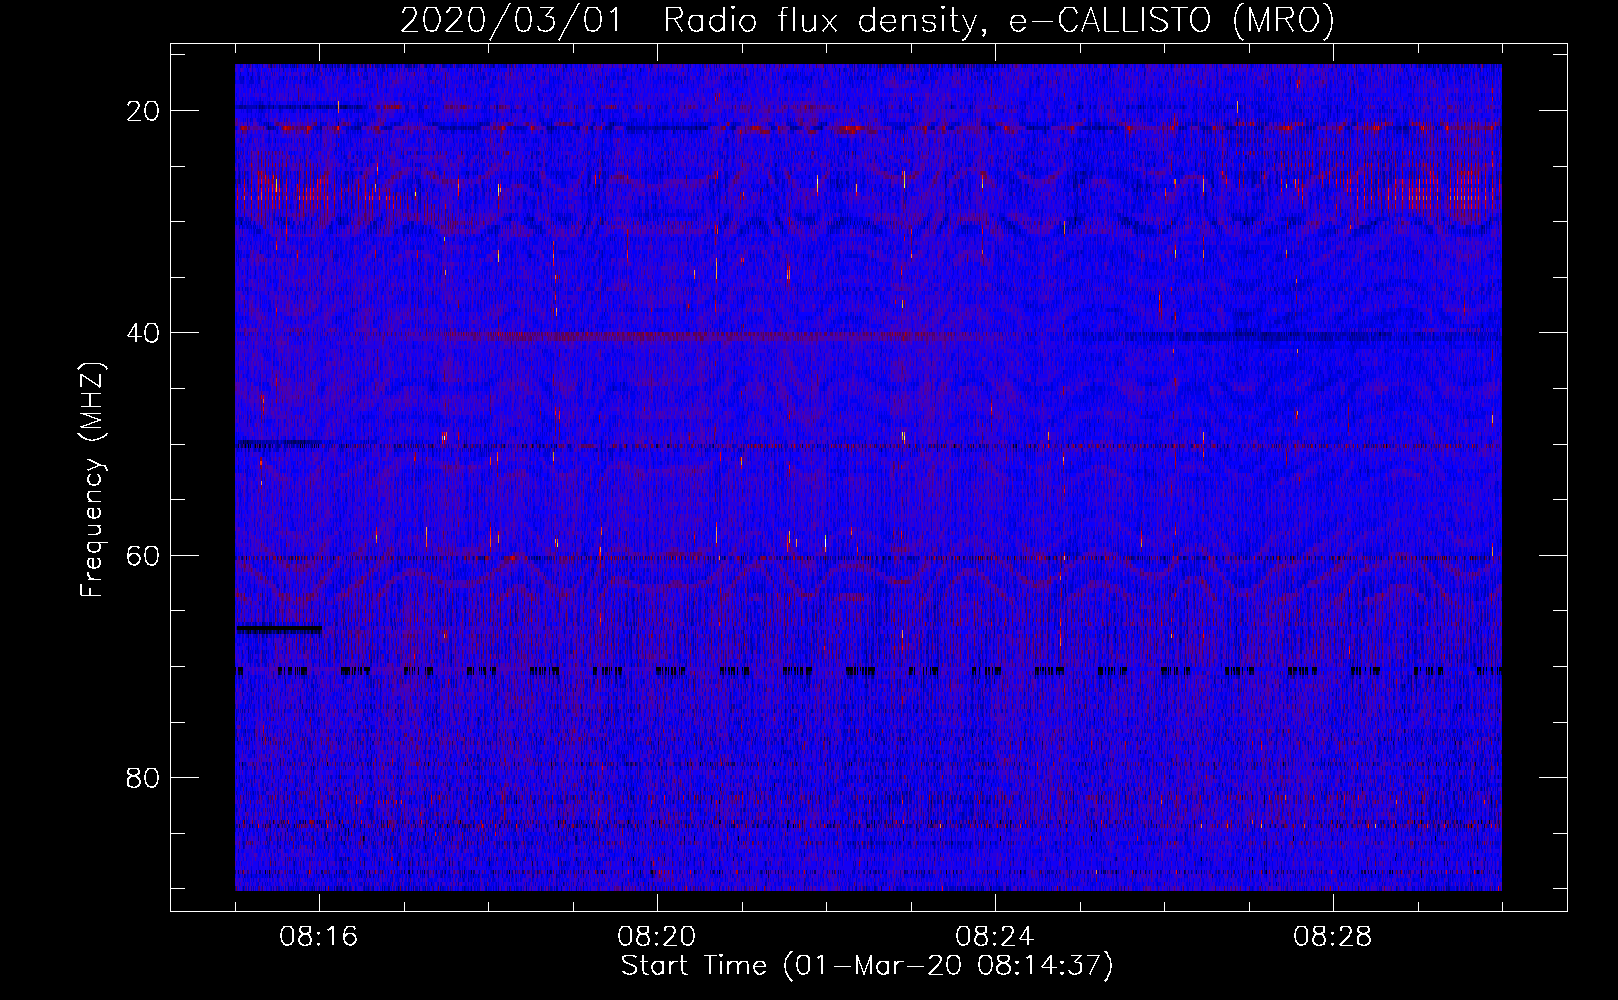
Task: Click the 08:20 time axis tick label
Action: [x=657, y=937]
